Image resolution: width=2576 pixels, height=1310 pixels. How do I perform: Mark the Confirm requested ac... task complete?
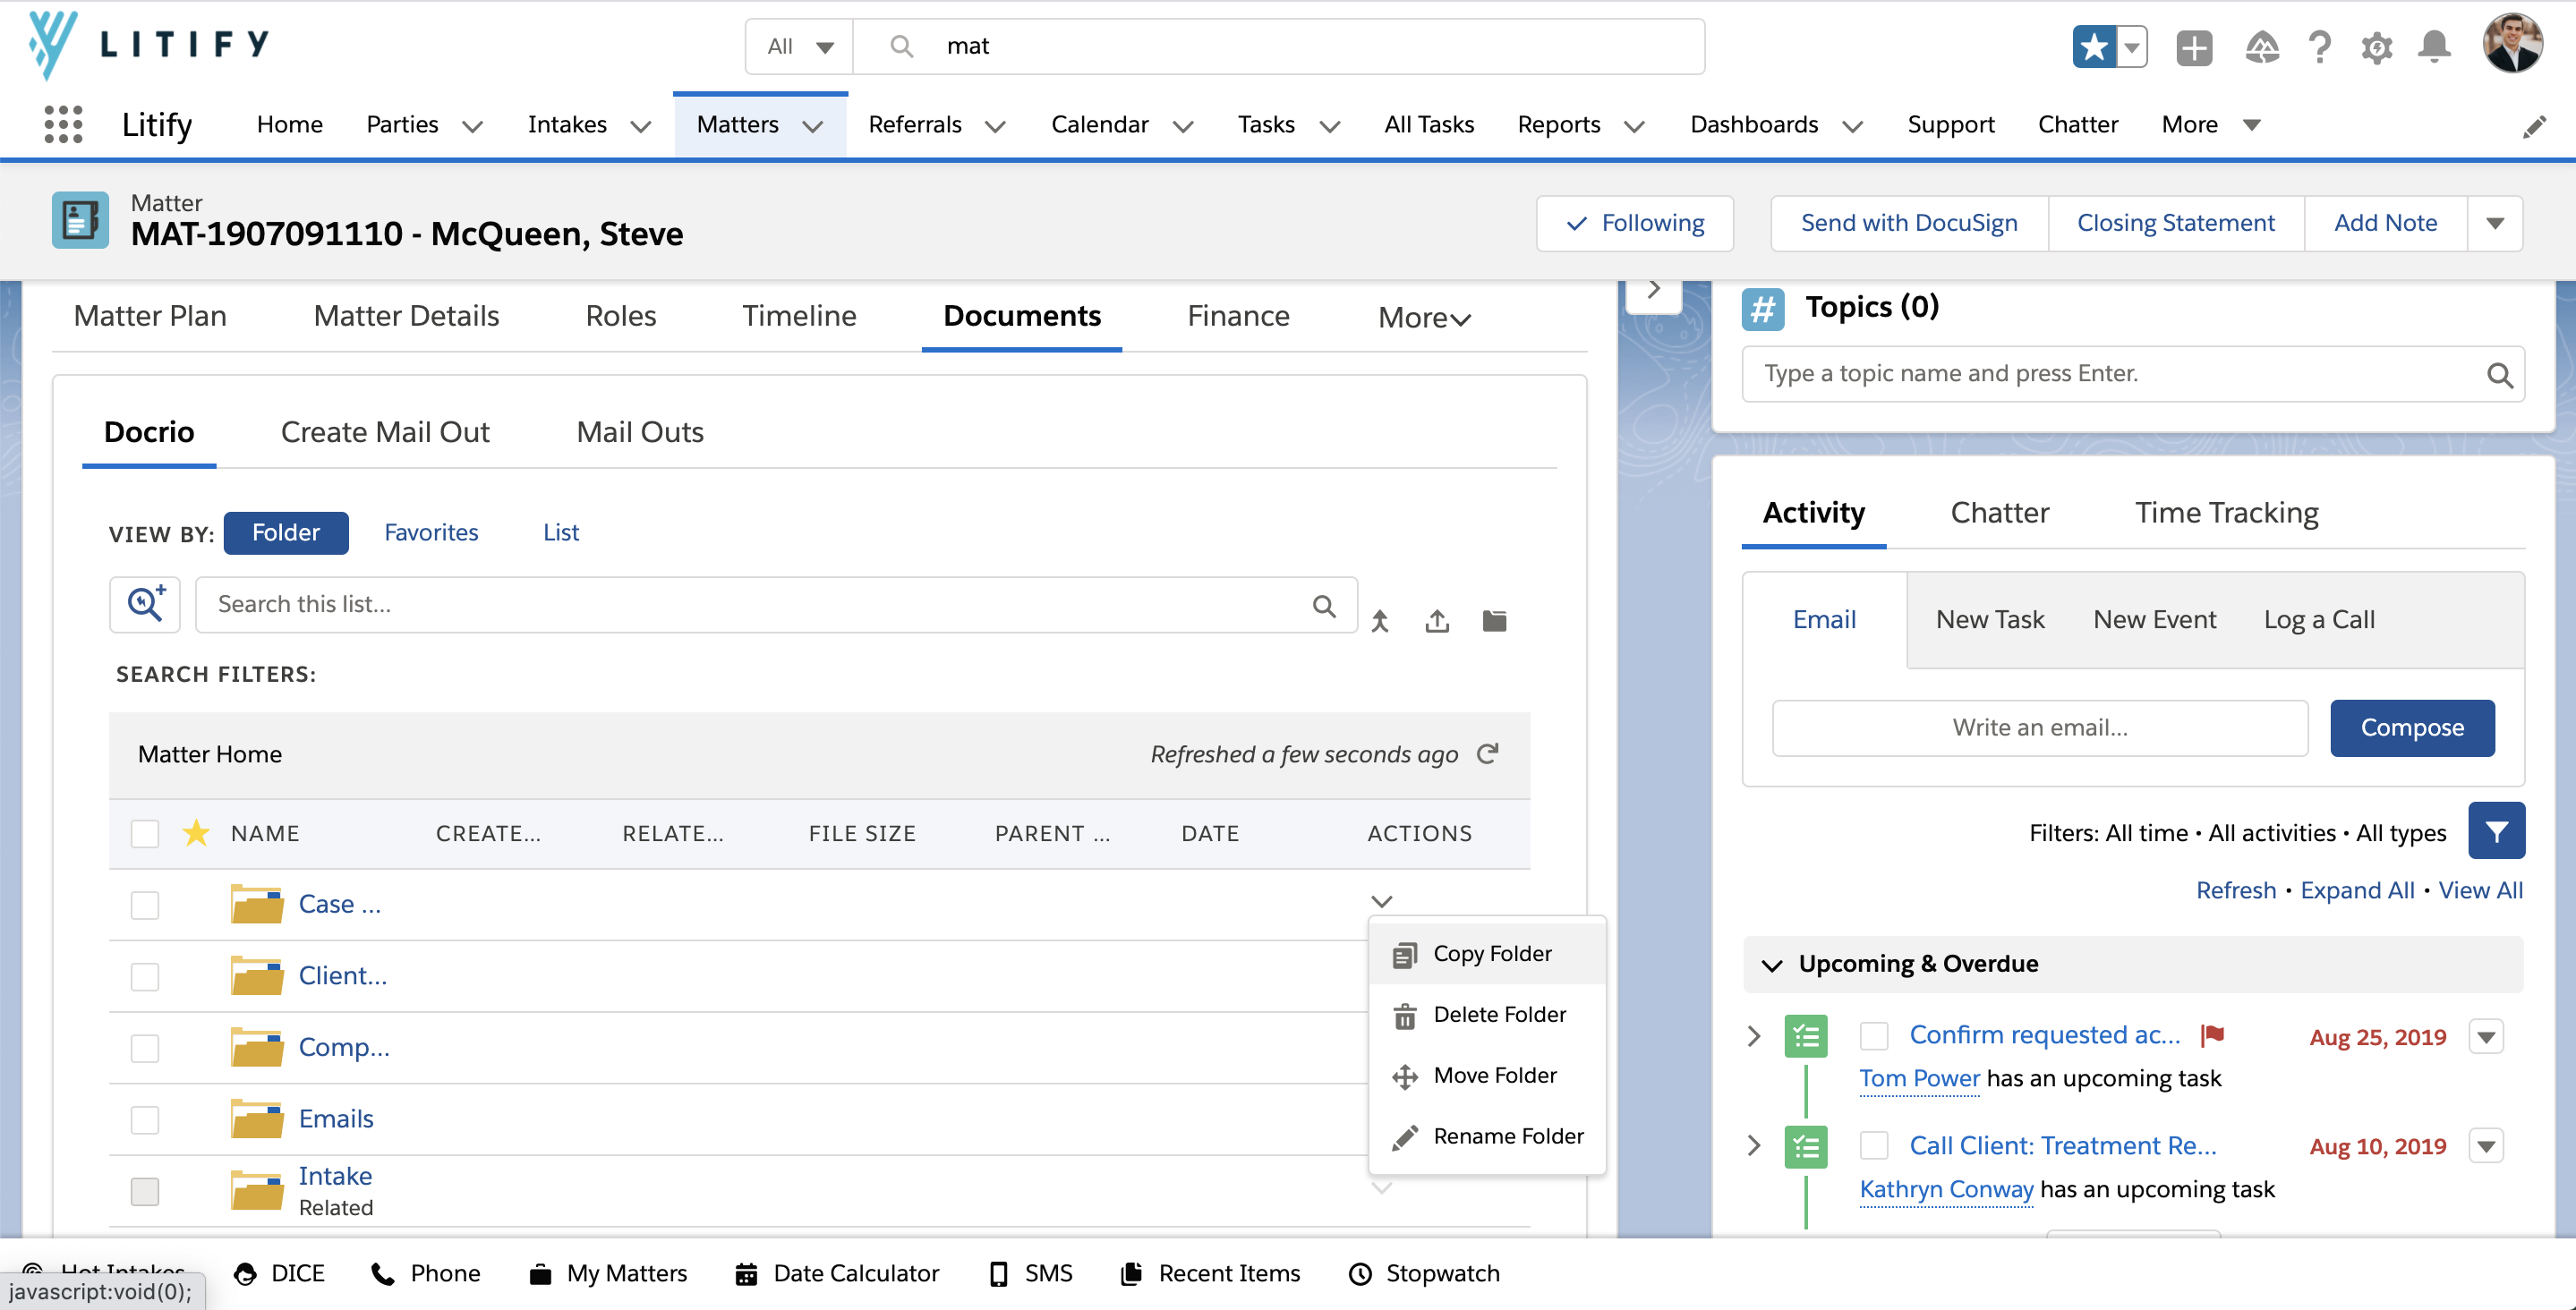pos(1874,1036)
